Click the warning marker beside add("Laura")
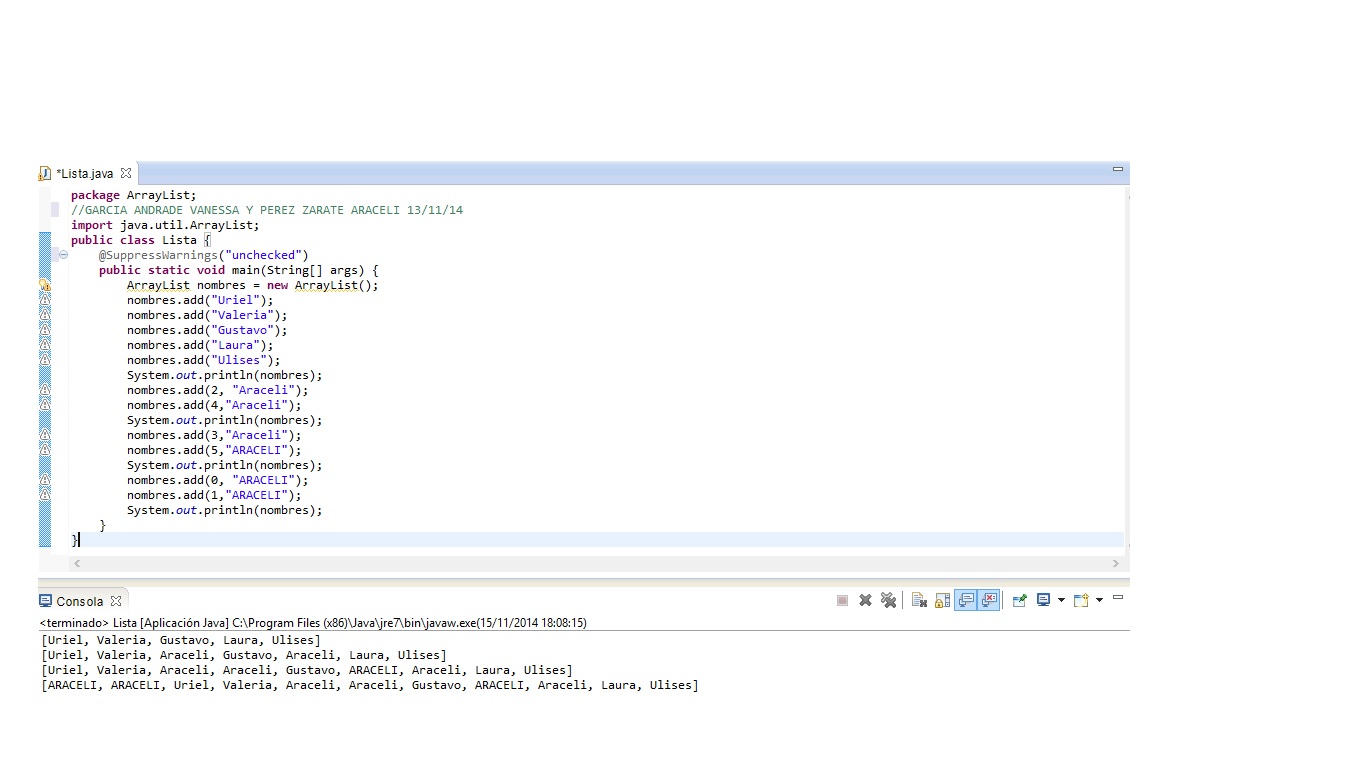 [x=45, y=345]
